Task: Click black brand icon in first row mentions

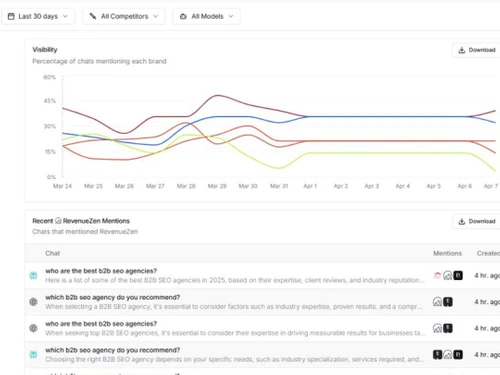Action: (x=458, y=275)
